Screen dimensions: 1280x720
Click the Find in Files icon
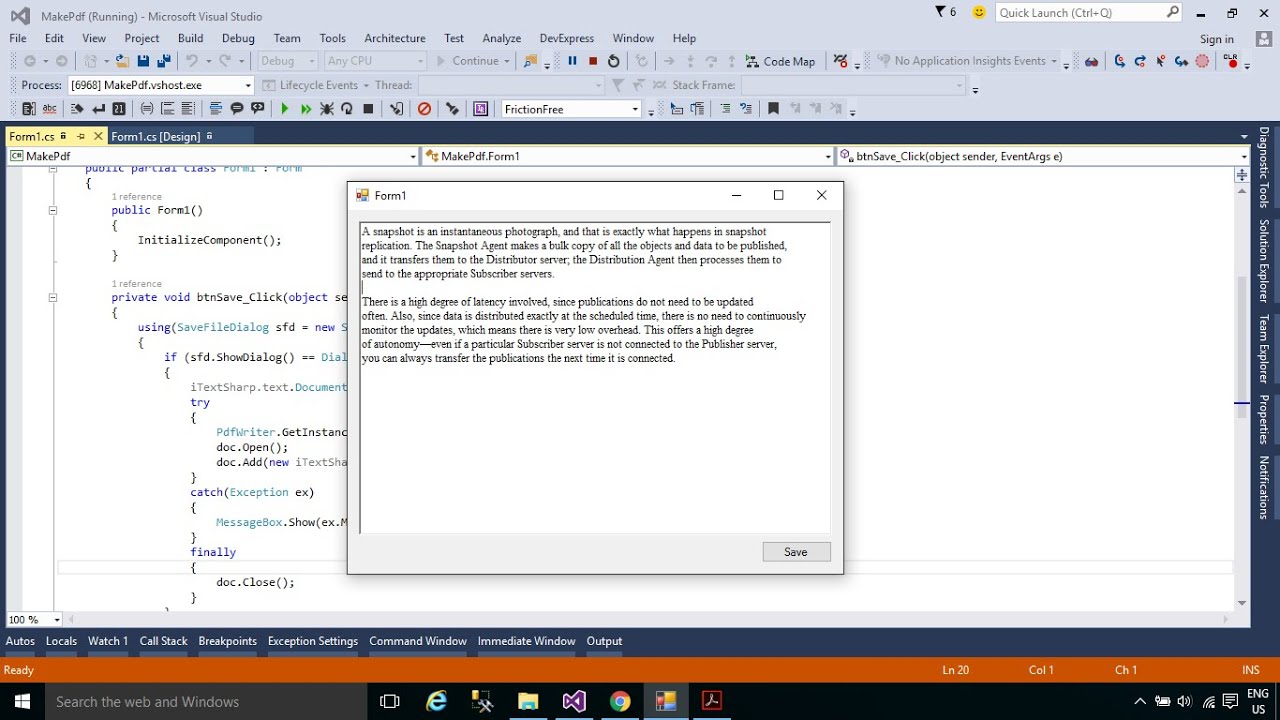tap(530, 61)
